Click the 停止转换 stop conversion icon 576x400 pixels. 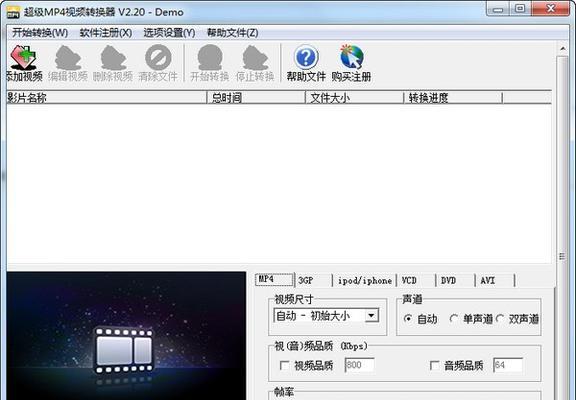pyautogui.click(x=255, y=57)
